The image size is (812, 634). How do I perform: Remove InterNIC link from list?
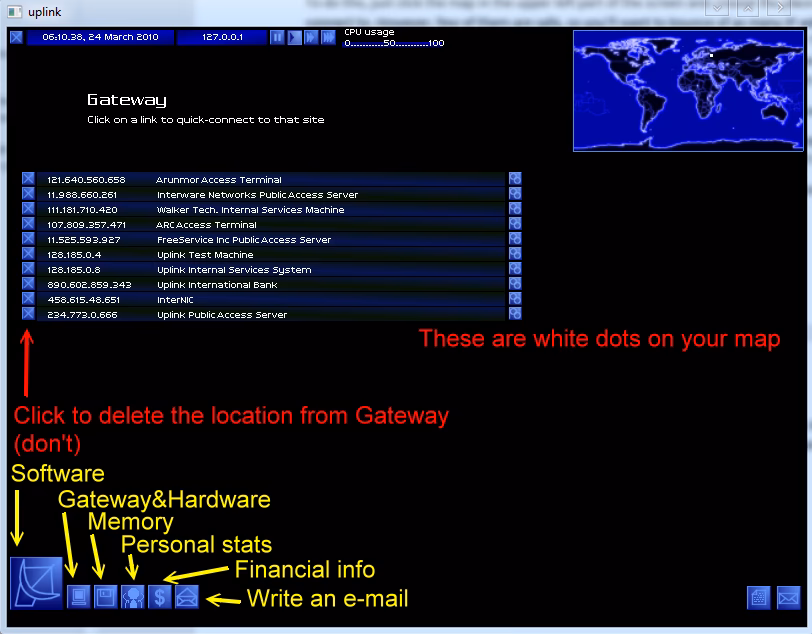(x=28, y=299)
